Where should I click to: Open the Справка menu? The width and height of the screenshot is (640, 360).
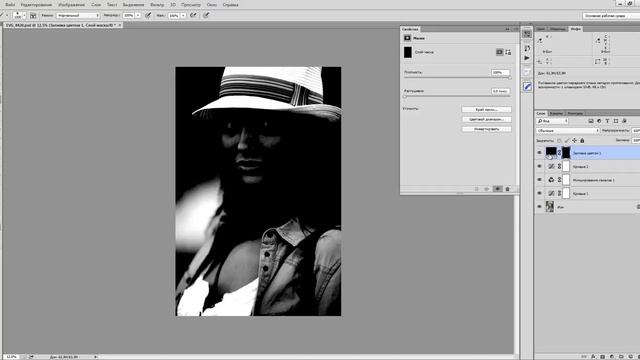(x=231, y=4)
